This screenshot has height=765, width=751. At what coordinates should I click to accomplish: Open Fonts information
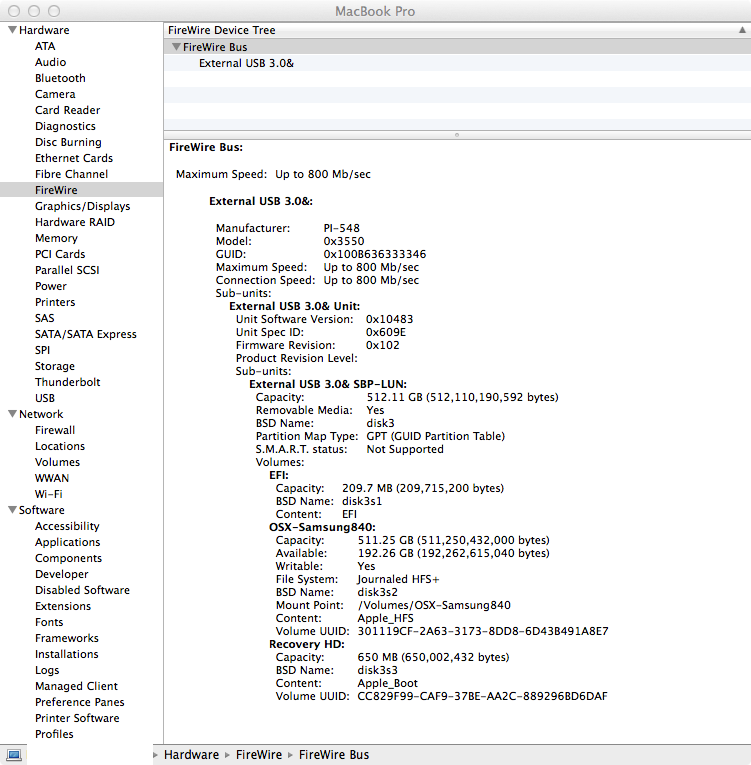point(49,623)
